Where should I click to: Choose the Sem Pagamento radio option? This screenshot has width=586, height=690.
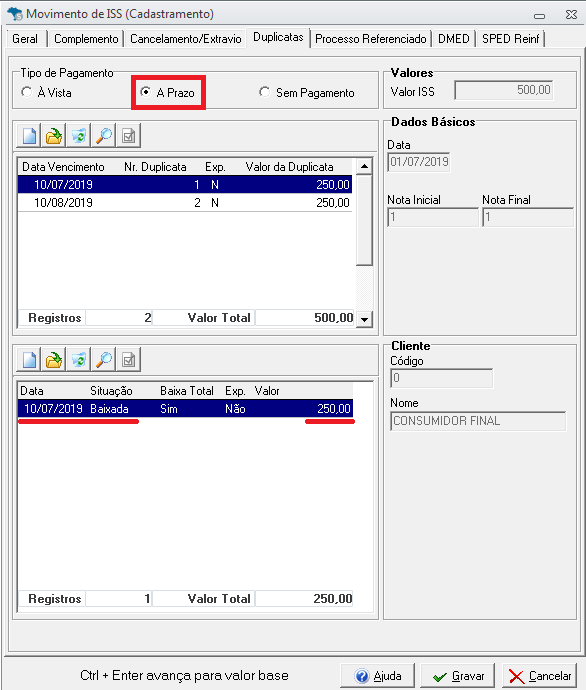click(307, 92)
